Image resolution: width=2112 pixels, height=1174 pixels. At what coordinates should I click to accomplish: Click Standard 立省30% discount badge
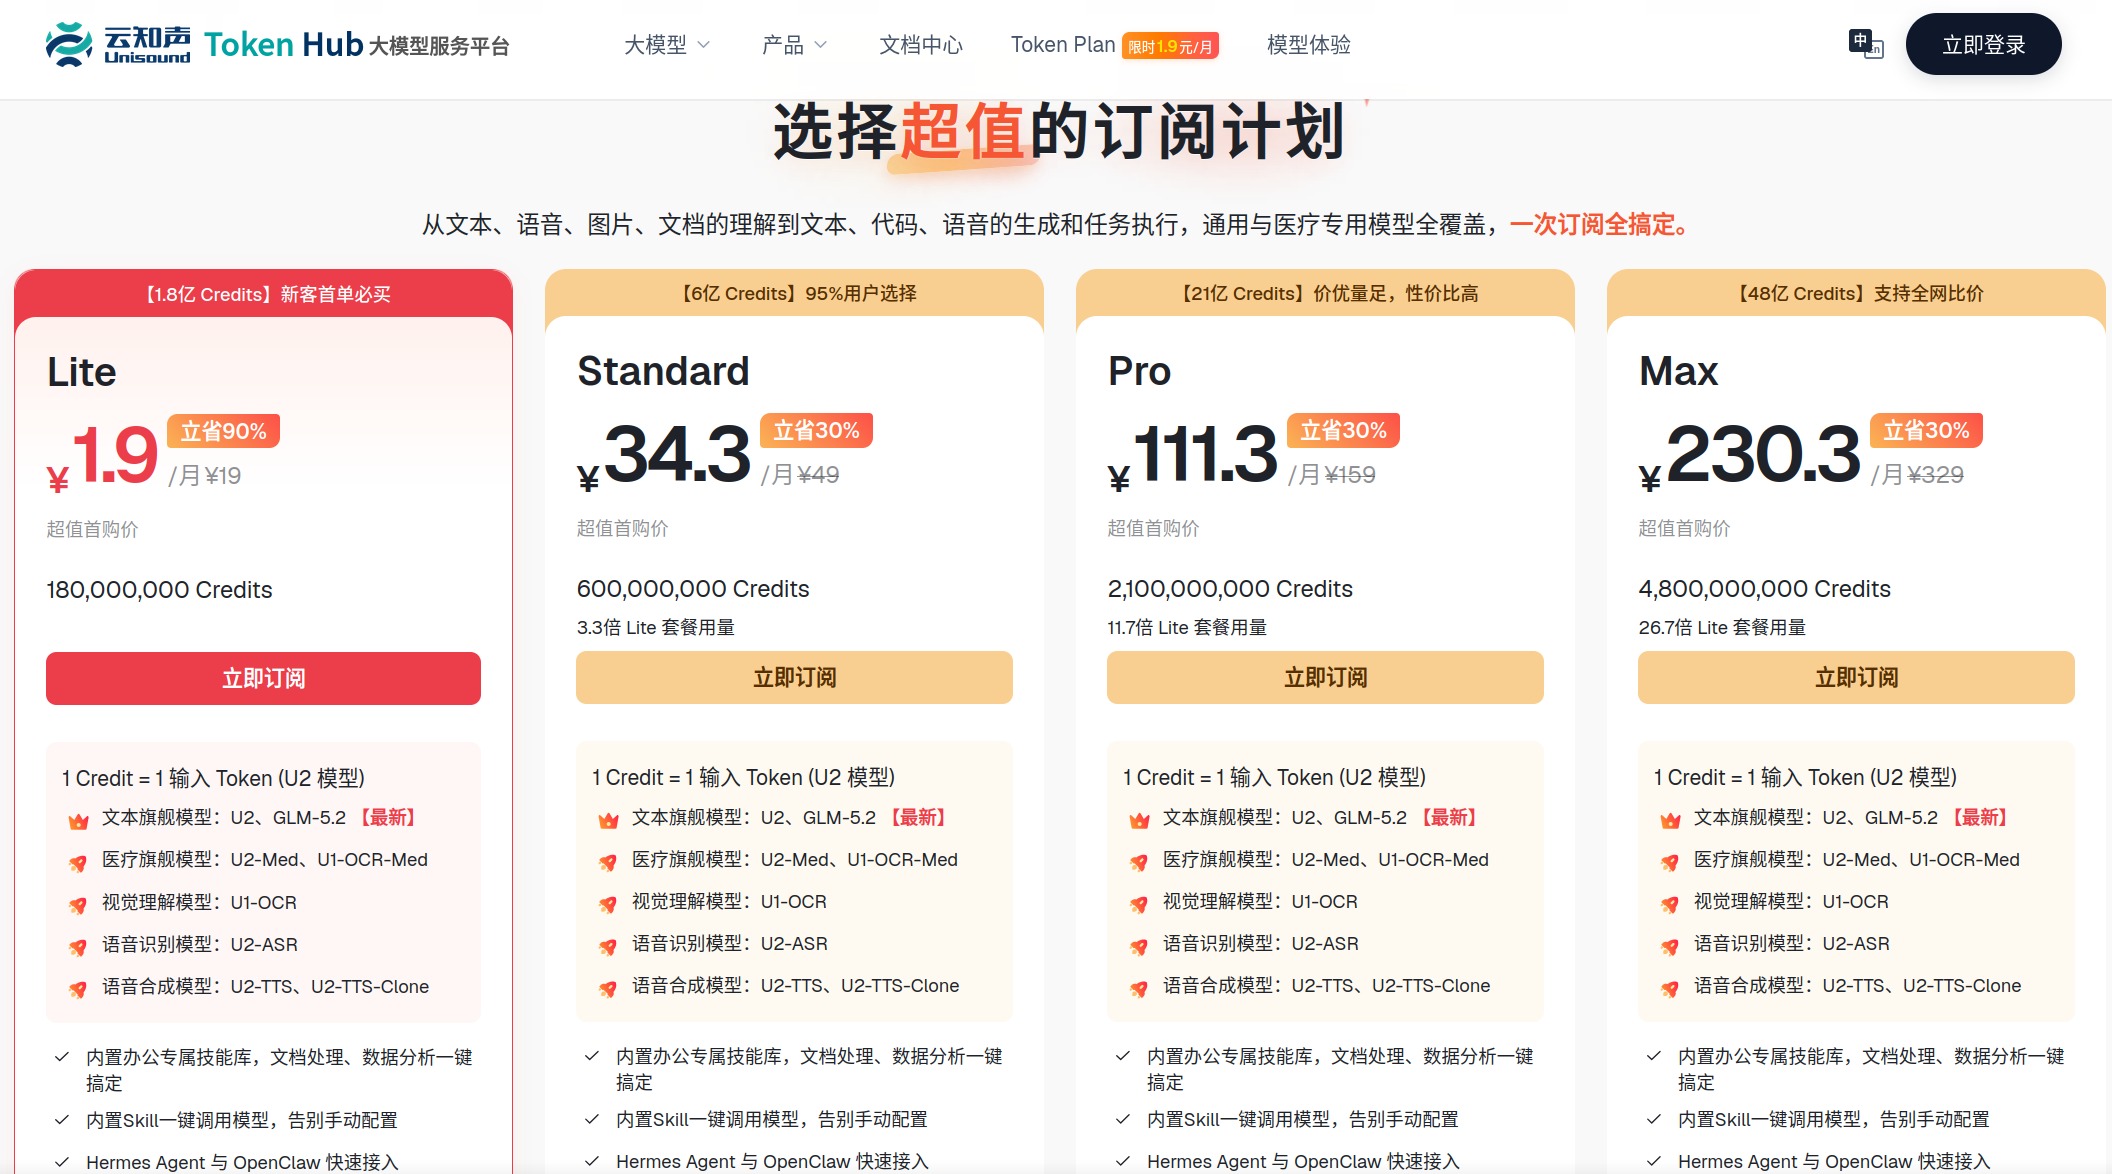pyautogui.click(x=816, y=430)
